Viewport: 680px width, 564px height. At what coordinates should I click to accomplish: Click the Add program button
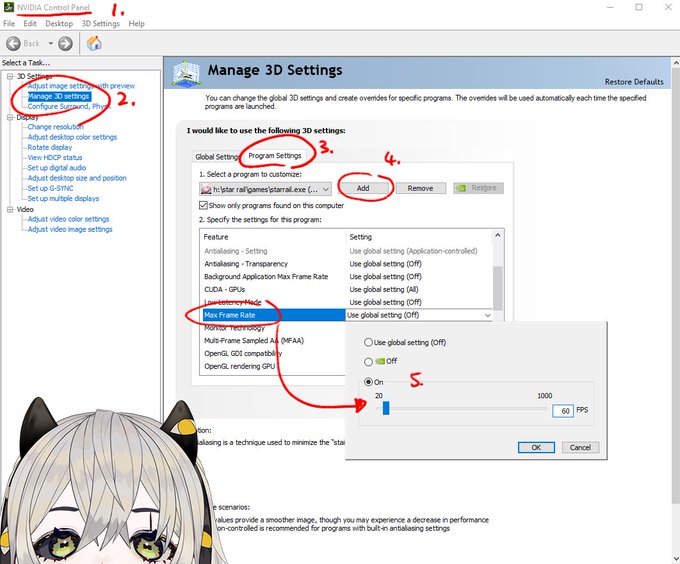363,188
